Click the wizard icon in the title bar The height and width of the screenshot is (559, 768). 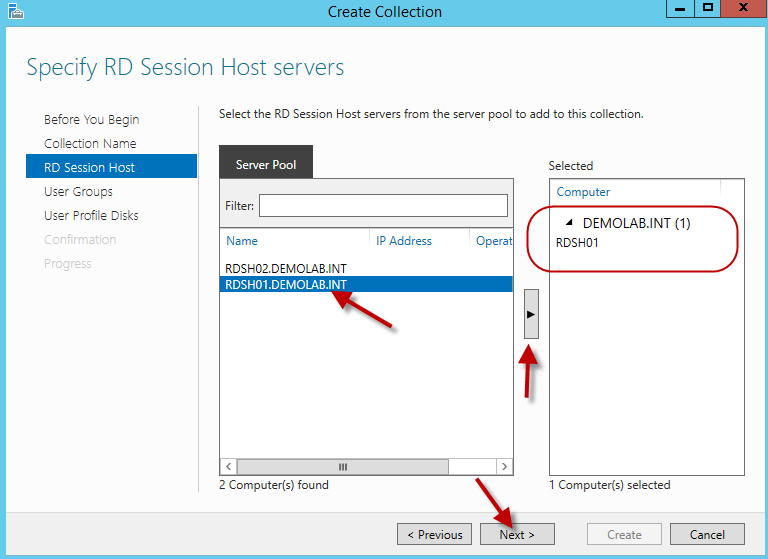coord(13,12)
